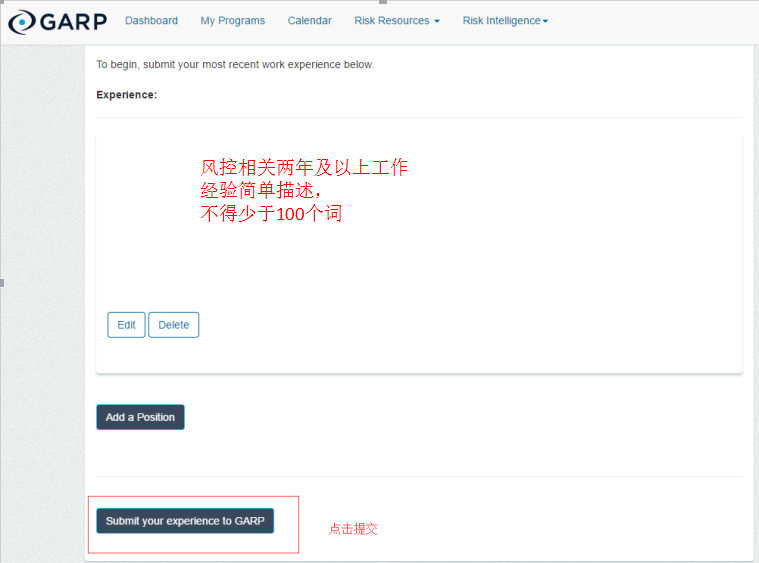Click the caret arrow beside Risk Resources
This screenshot has height=563, width=759.
click(x=436, y=21)
